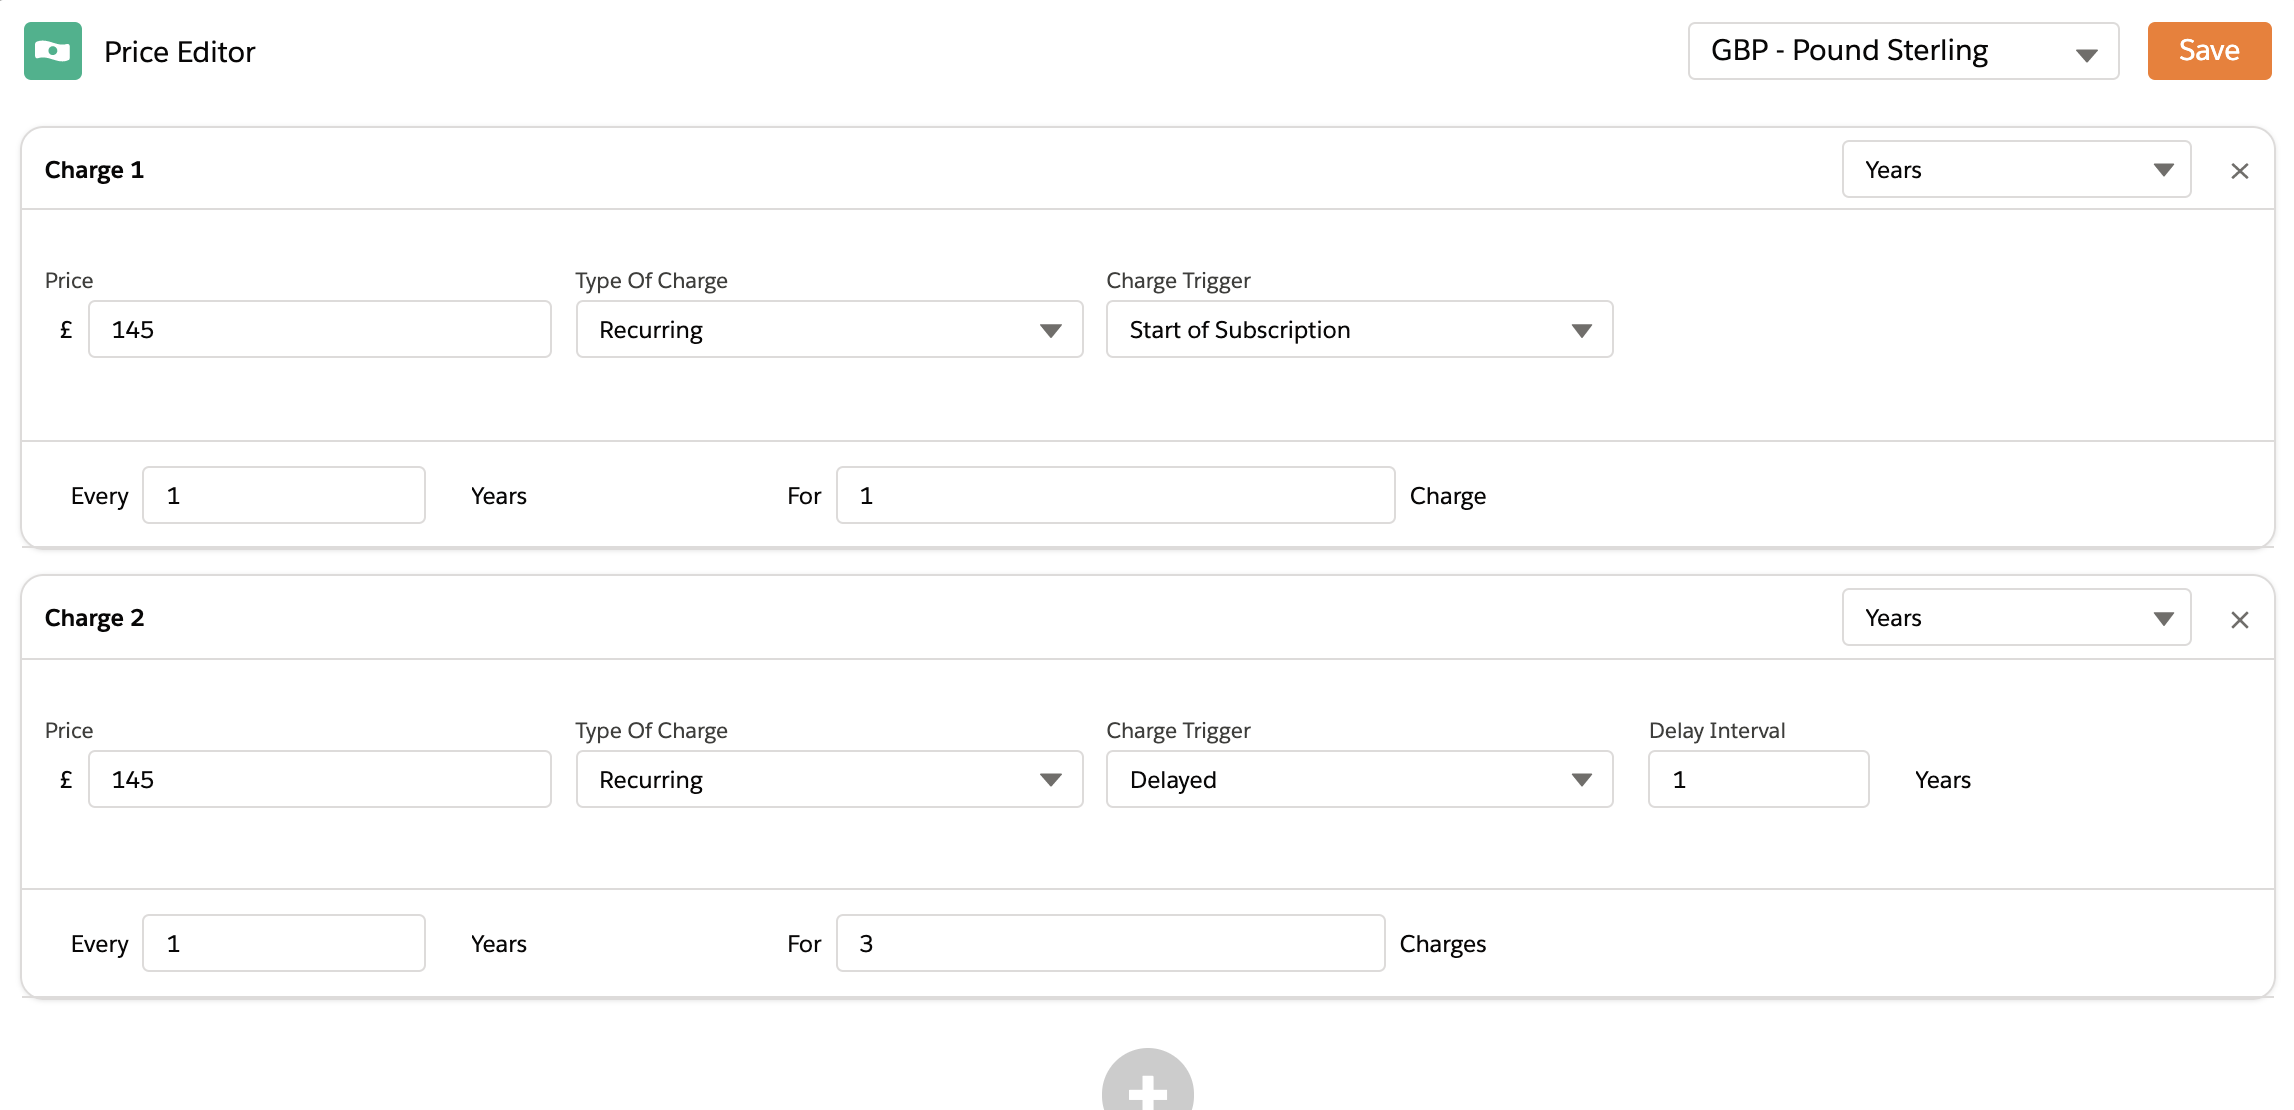Click the Charge 1 heading
The image size is (2294, 1110).
(x=94, y=170)
